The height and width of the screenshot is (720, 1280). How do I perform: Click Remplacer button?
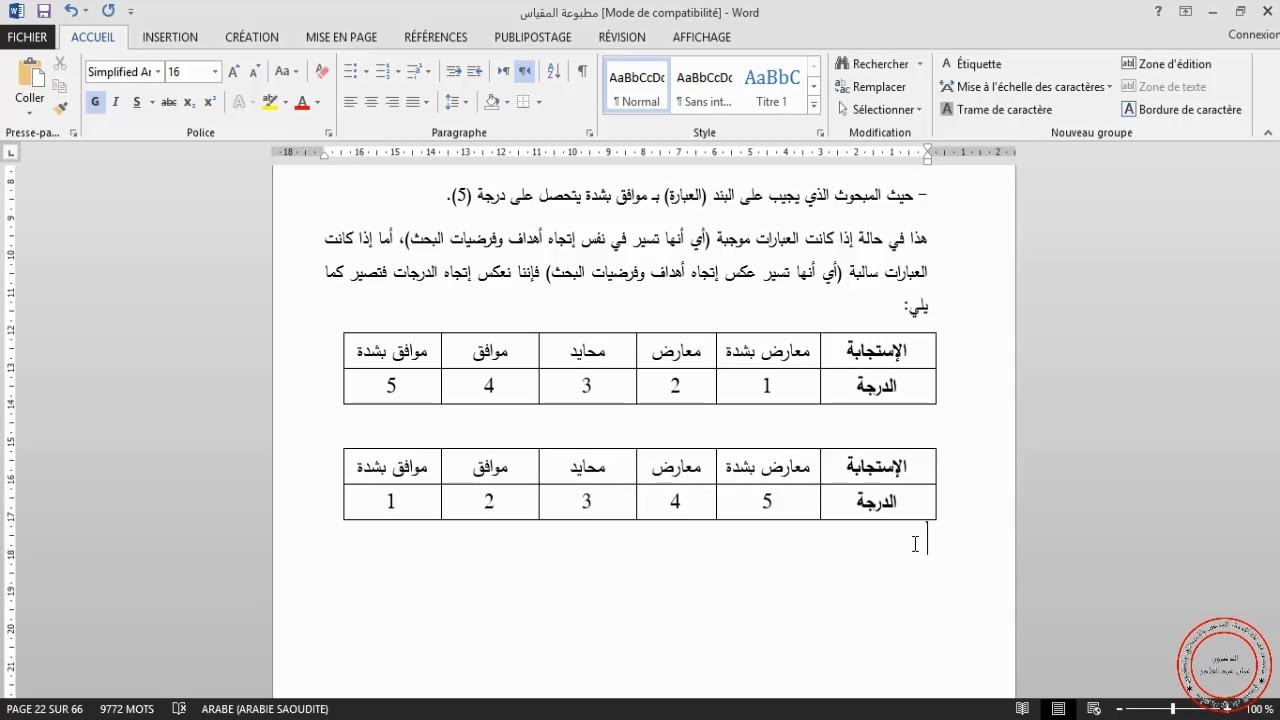(871, 87)
